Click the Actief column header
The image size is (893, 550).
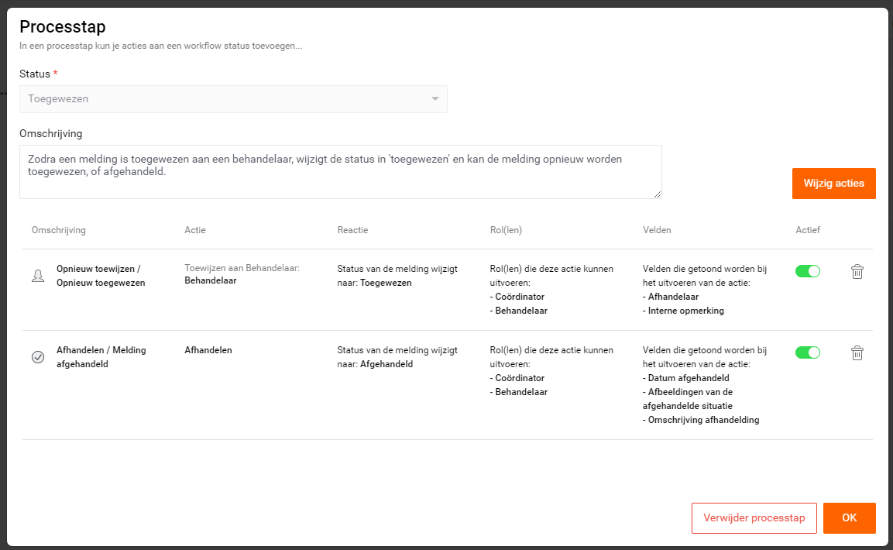coord(808,230)
